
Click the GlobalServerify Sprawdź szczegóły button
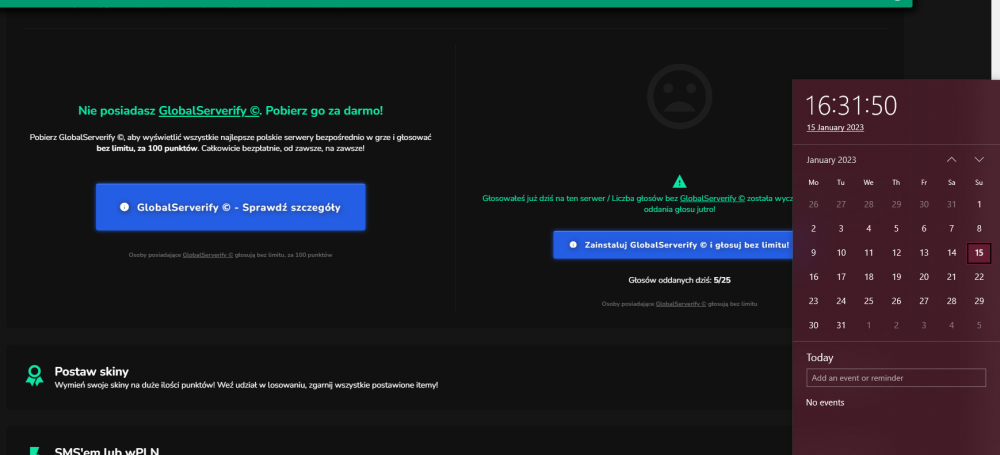pos(230,207)
